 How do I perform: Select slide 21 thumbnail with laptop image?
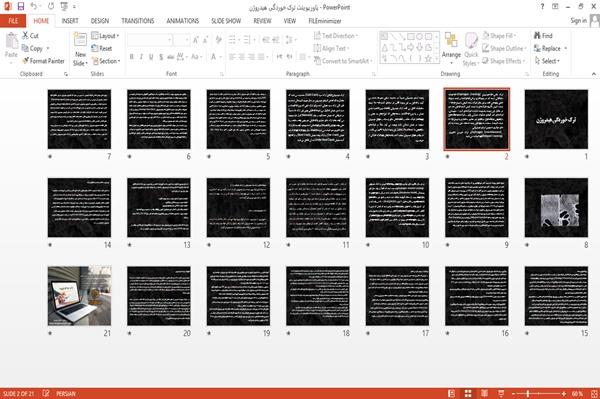point(80,296)
